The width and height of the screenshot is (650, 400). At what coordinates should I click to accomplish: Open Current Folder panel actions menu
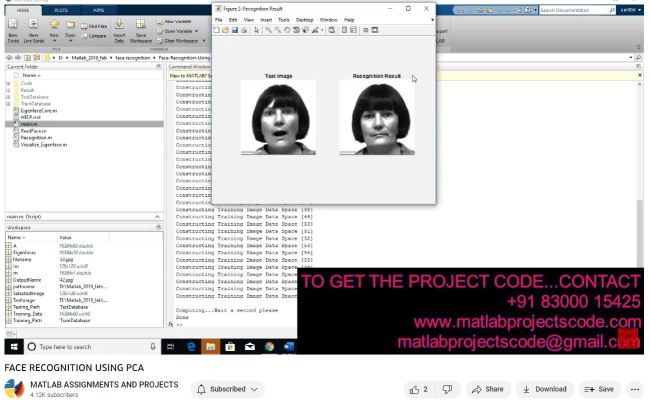[x=159, y=66]
